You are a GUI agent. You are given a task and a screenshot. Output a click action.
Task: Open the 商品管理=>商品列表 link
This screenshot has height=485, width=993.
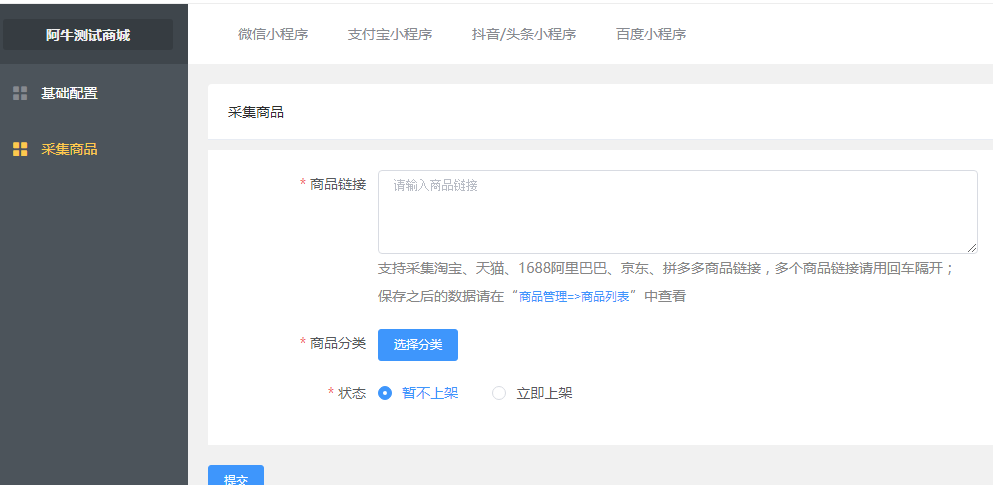[574, 297]
